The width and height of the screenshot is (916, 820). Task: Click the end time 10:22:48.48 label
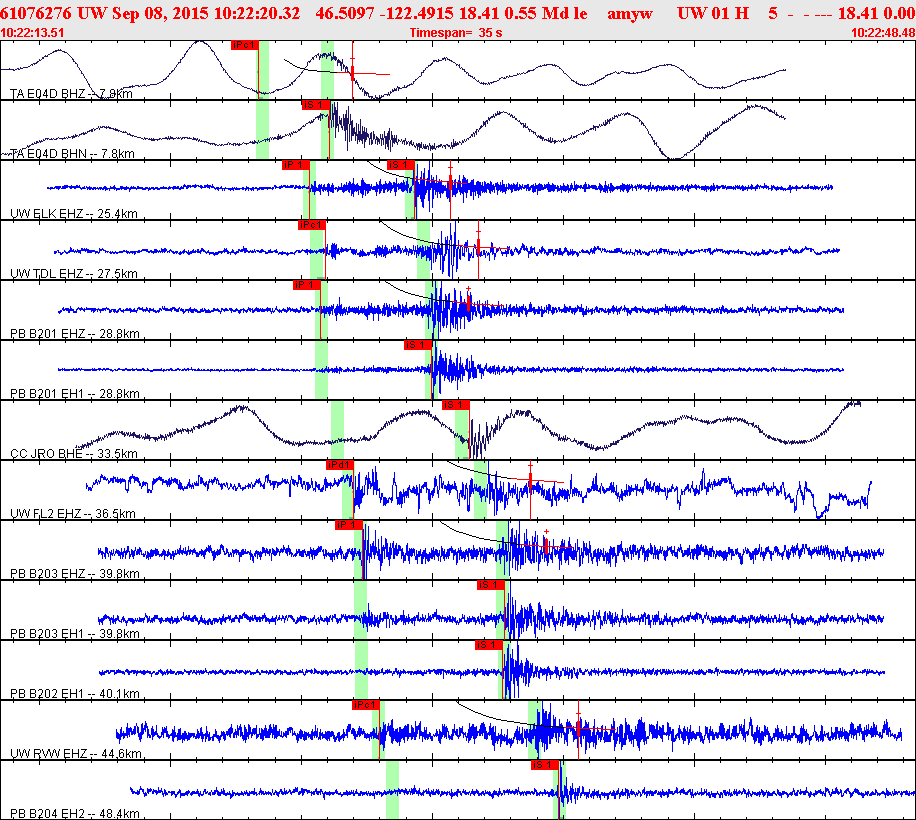882,32
